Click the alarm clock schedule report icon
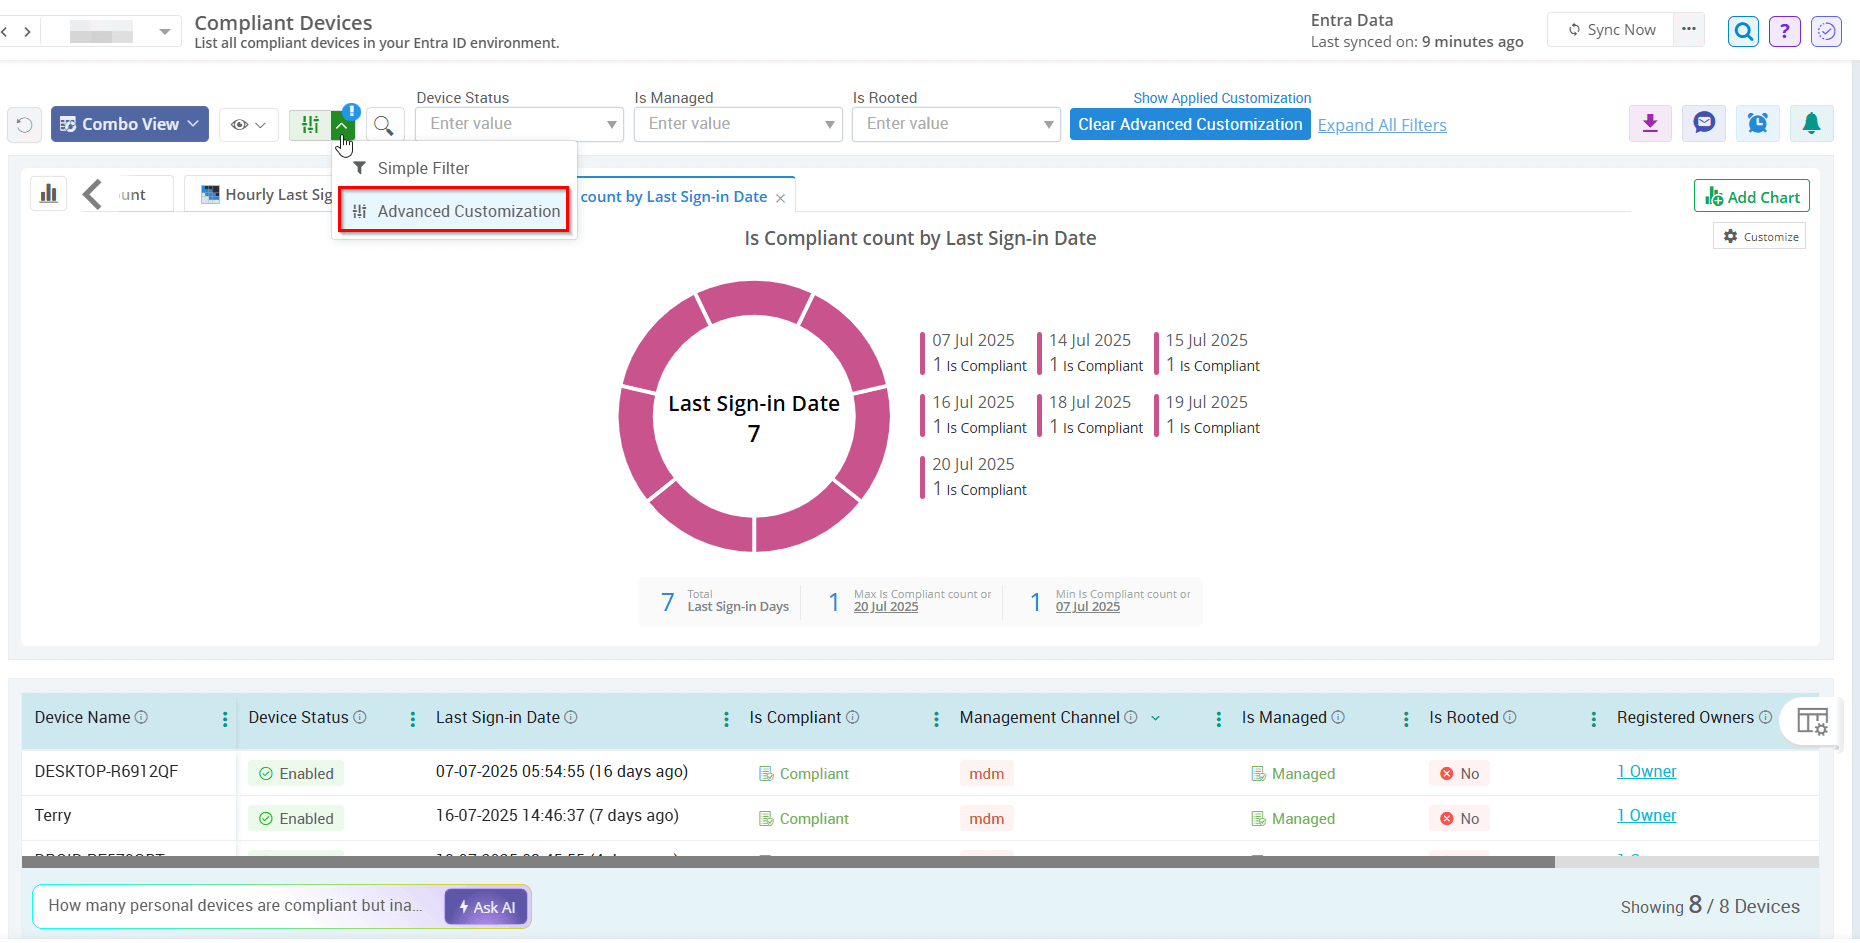The height and width of the screenshot is (943, 1860). coord(1758,123)
